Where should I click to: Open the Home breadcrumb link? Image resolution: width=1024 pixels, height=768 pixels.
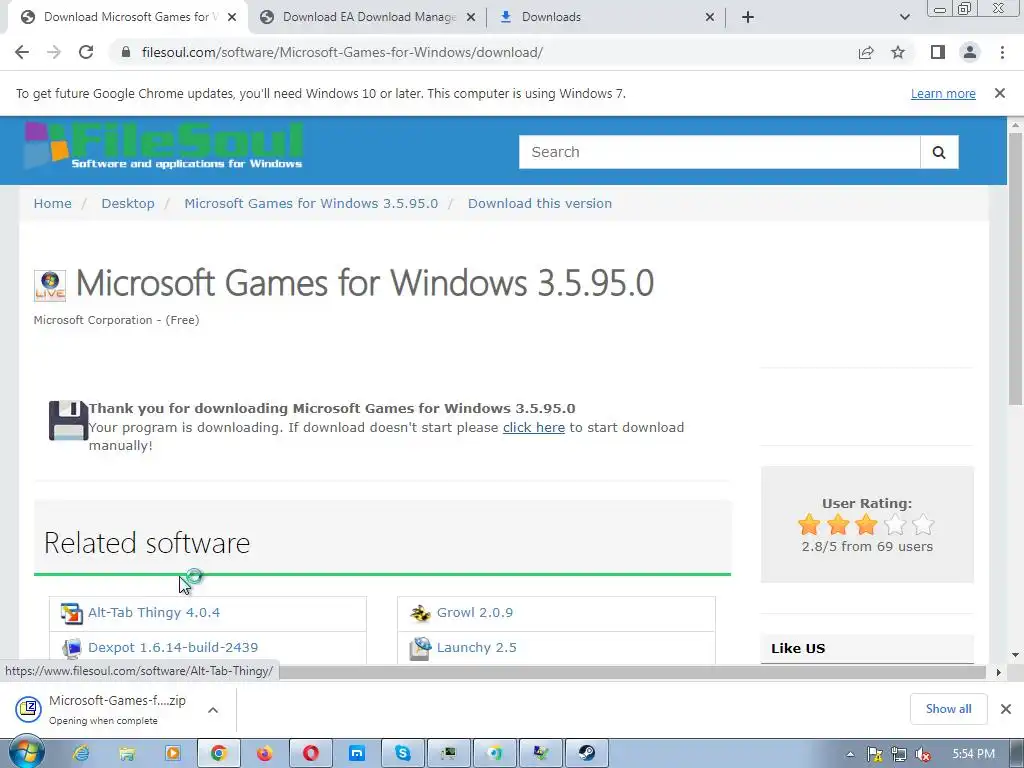click(53, 203)
